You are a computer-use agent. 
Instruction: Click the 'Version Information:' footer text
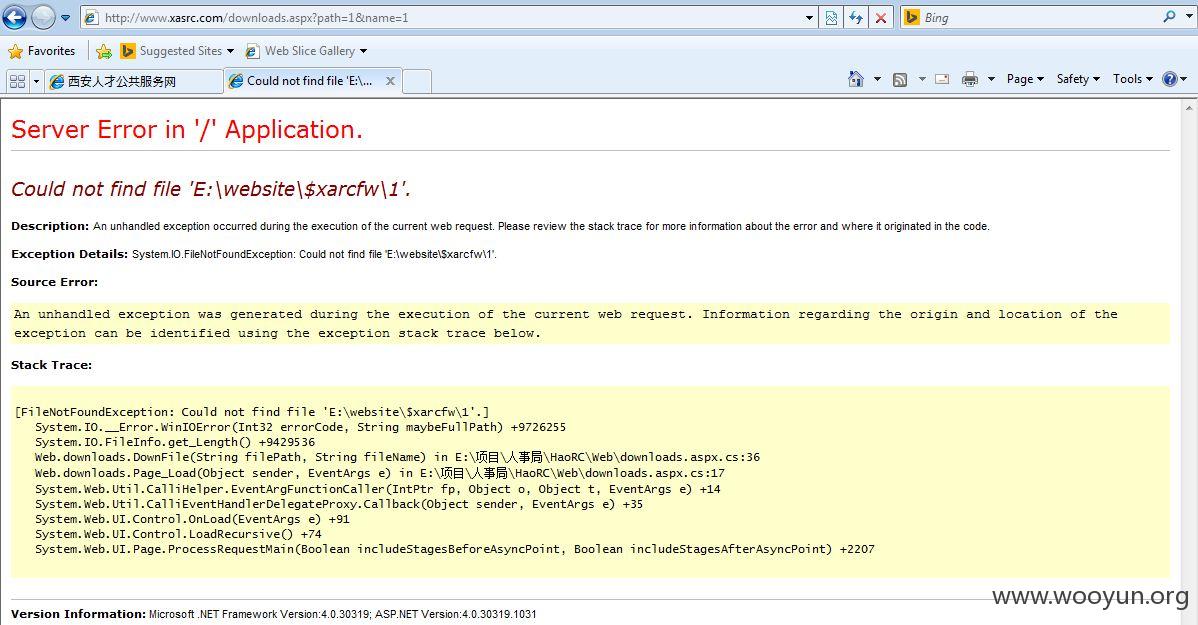(78, 614)
